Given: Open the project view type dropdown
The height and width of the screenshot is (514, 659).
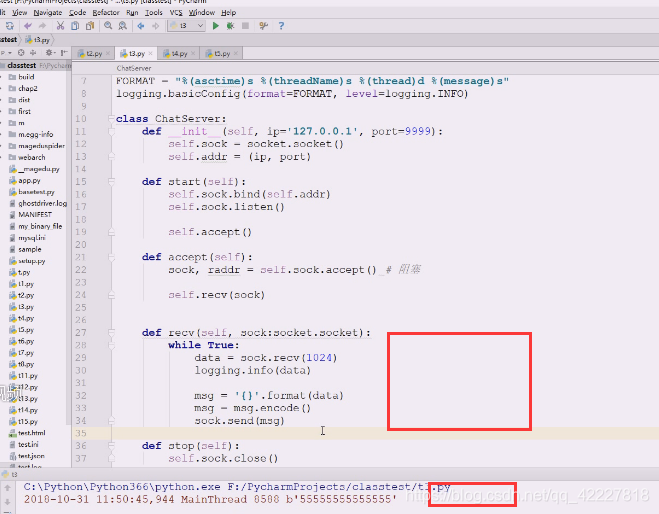Looking at the screenshot, I should coord(6,53).
